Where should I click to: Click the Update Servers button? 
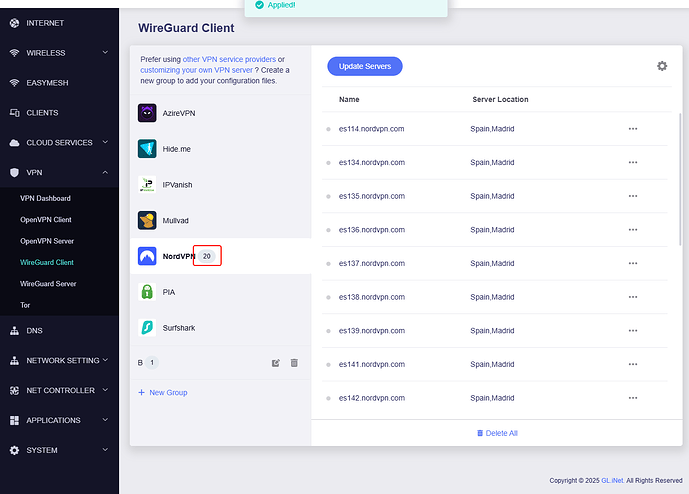(365, 66)
